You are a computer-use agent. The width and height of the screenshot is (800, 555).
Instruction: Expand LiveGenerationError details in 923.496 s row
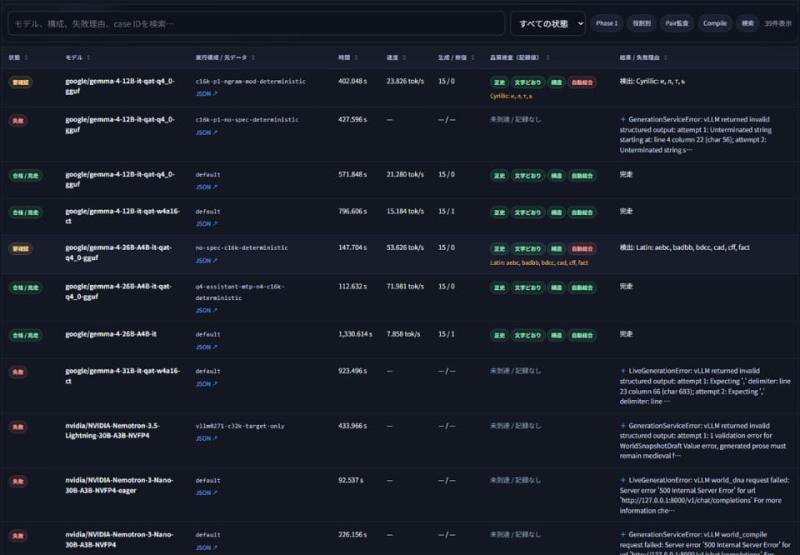(623, 371)
